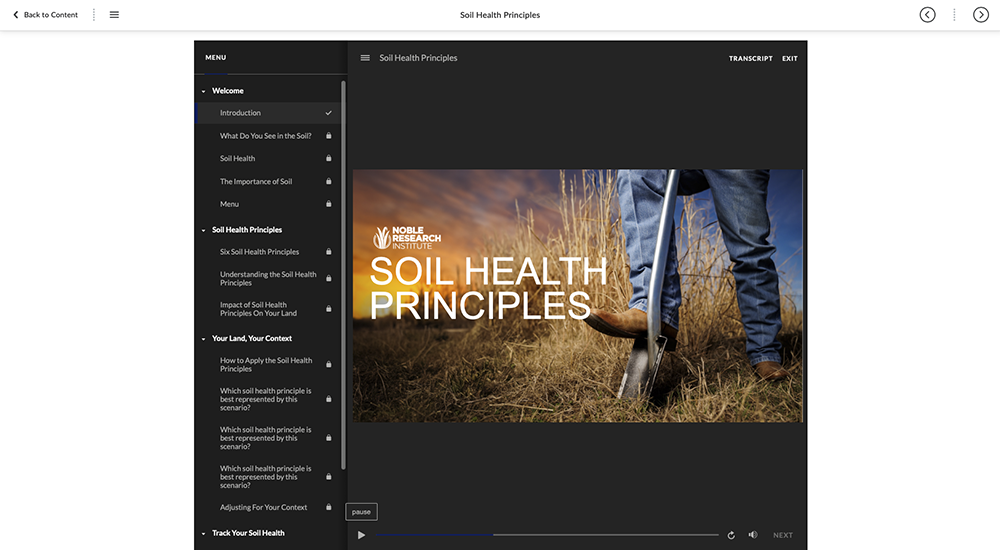Click the lock icon beside Soil Health
This screenshot has width=1000, height=550.
[328, 158]
